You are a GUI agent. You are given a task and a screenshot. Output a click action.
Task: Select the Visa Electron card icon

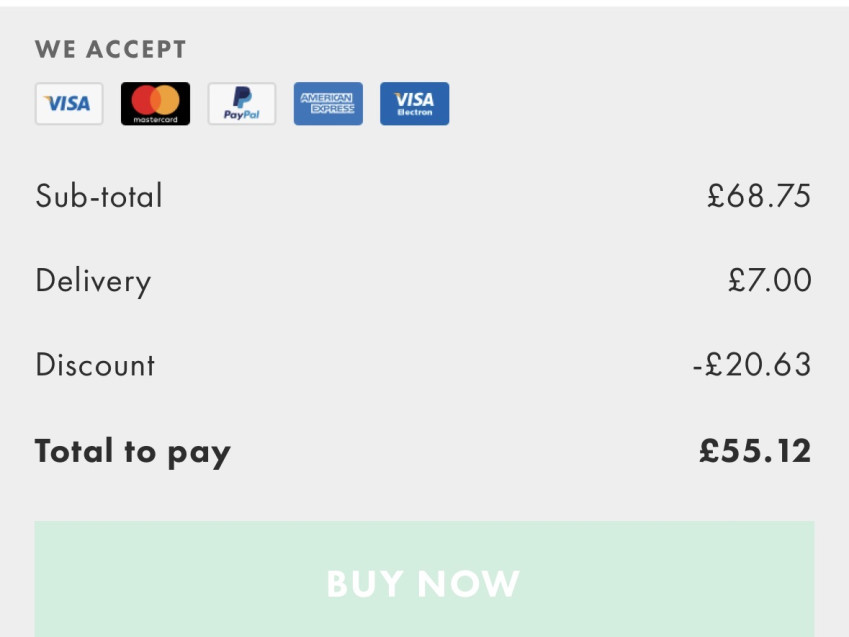pyautogui.click(x=414, y=104)
